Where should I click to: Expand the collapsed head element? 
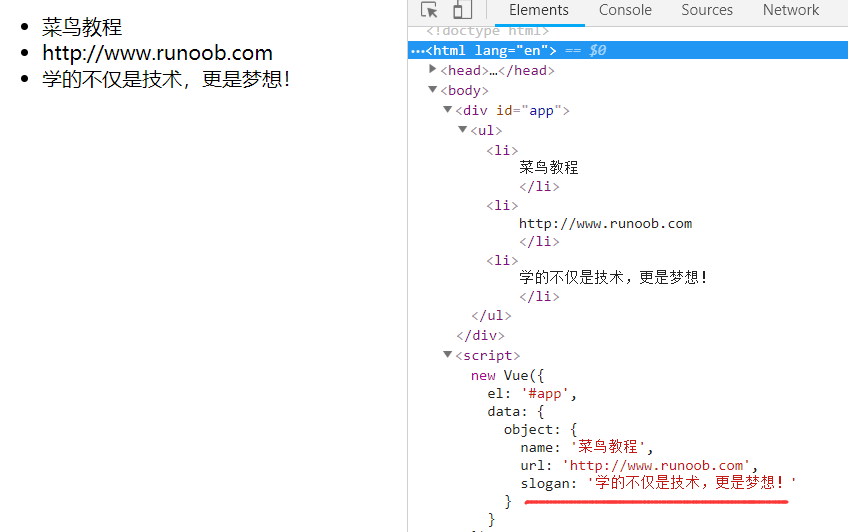pos(433,70)
